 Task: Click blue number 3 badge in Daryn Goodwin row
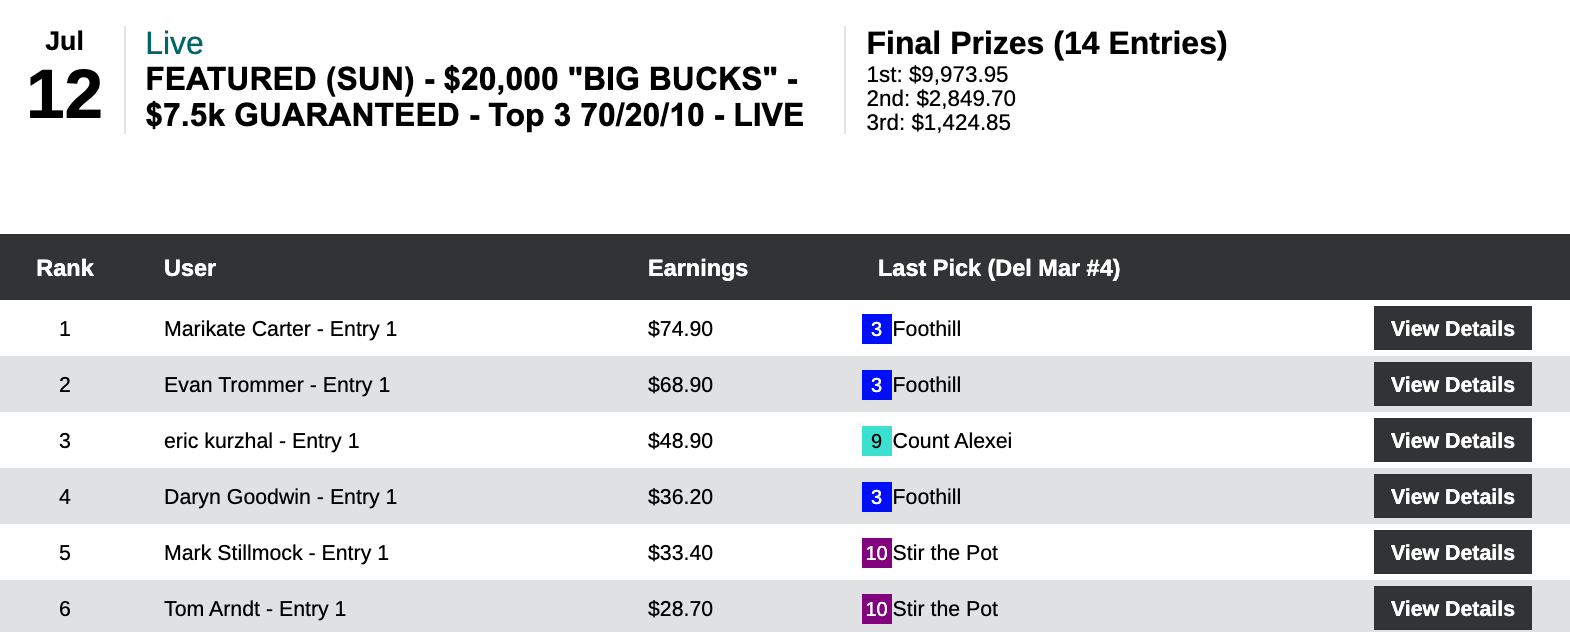pyautogui.click(x=876, y=497)
